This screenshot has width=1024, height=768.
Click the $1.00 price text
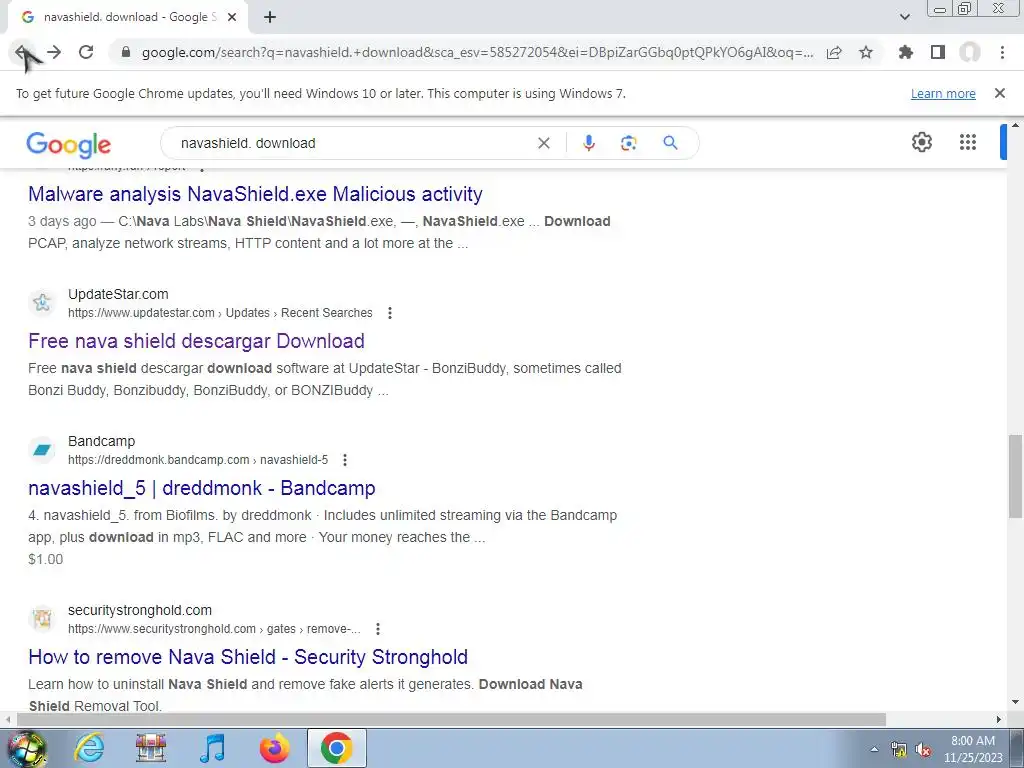[x=46, y=559]
